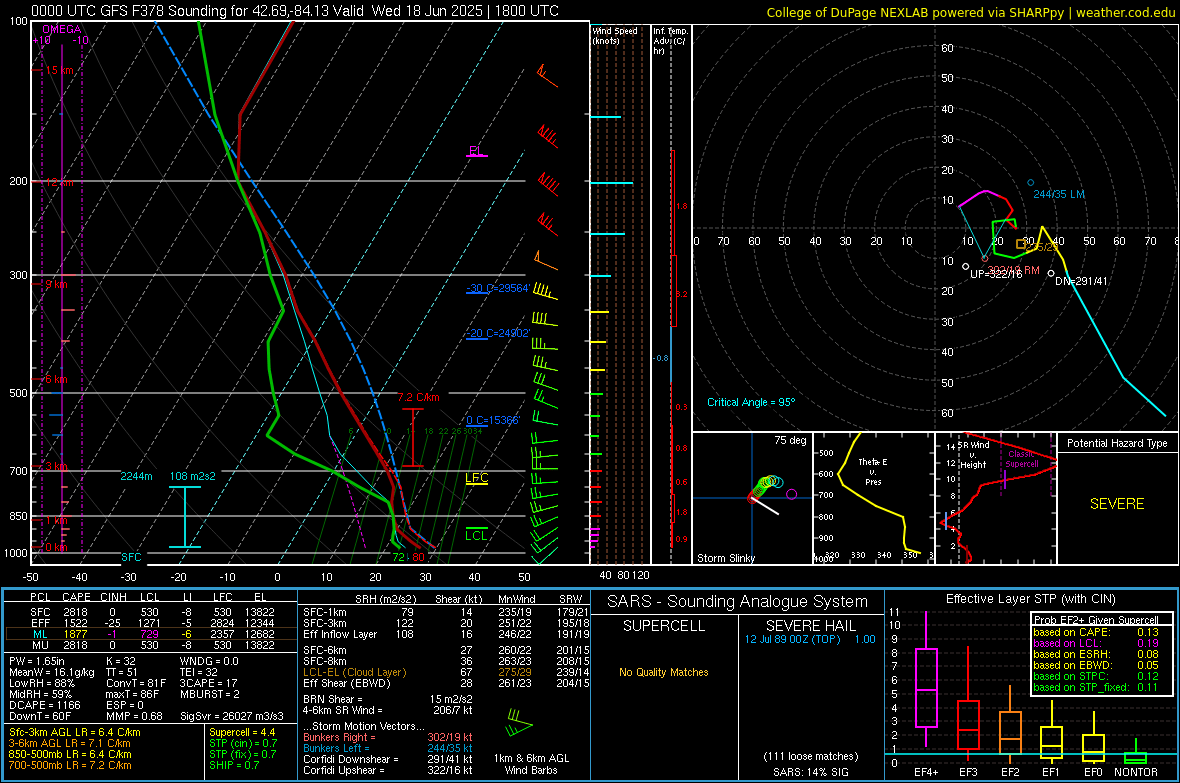The width and height of the screenshot is (1180, 783).
Task: Click the (111 loose matches) text
Action: pyautogui.click(x=810, y=756)
